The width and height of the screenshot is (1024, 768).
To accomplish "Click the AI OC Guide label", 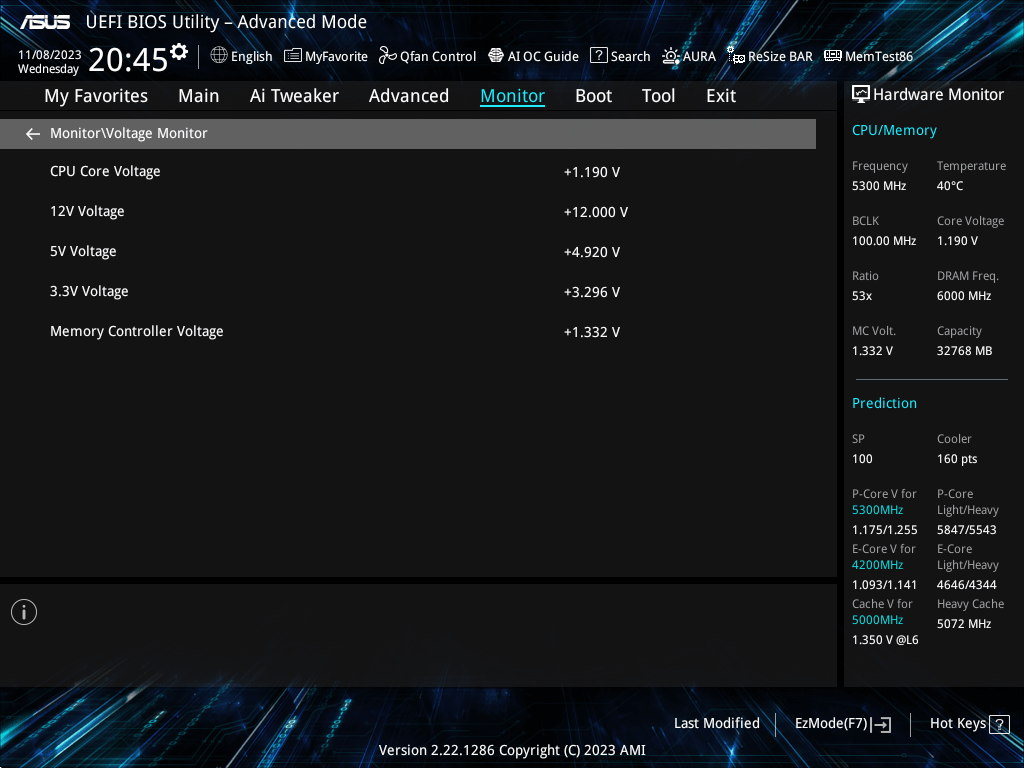I will [x=543, y=57].
